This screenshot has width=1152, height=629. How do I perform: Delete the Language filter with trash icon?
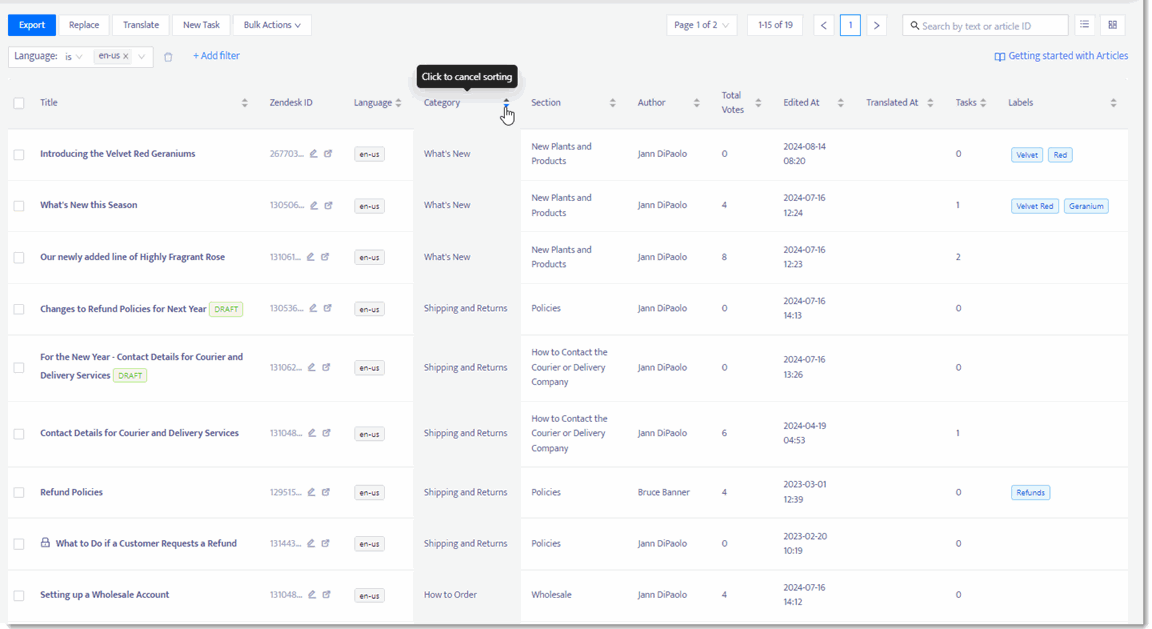tap(168, 57)
